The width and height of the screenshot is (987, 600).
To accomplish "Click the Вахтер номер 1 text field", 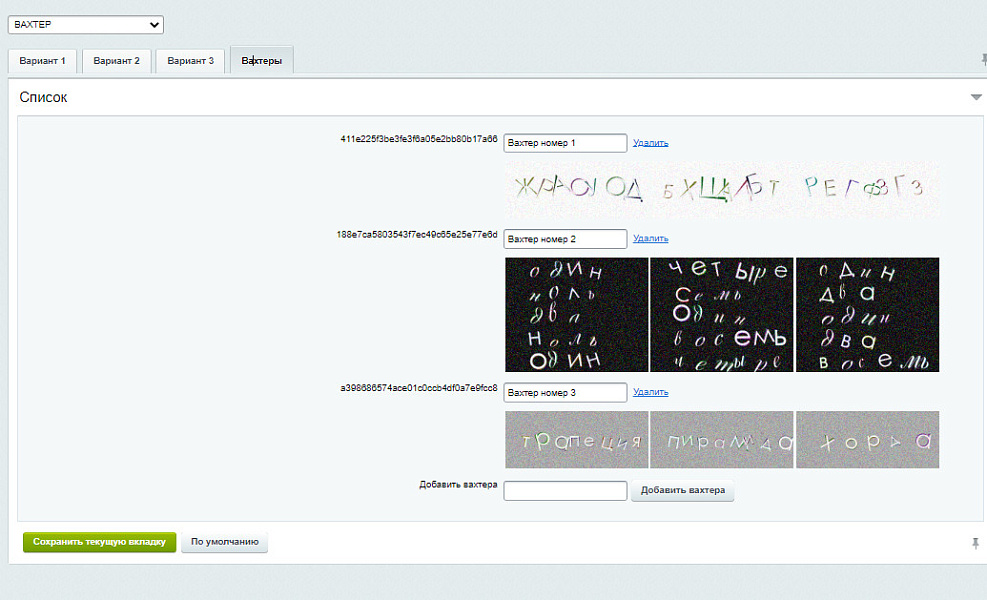I will [565, 143].
